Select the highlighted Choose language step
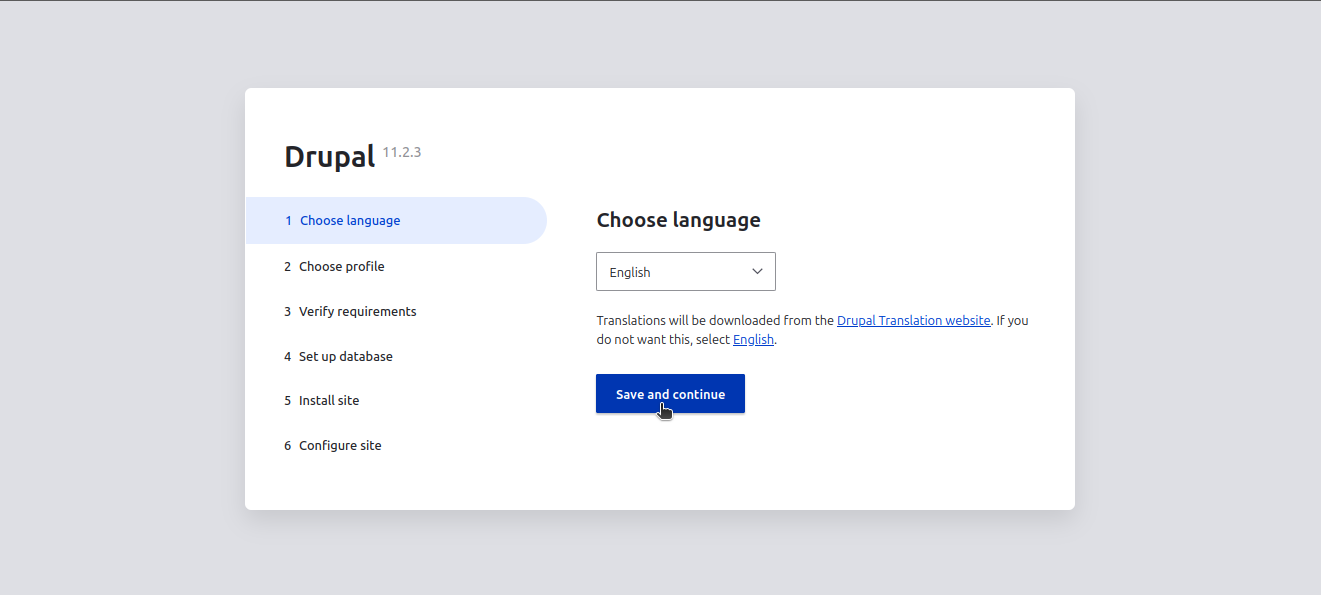This screenshot has height=595, width=1321. coord(349,220)
